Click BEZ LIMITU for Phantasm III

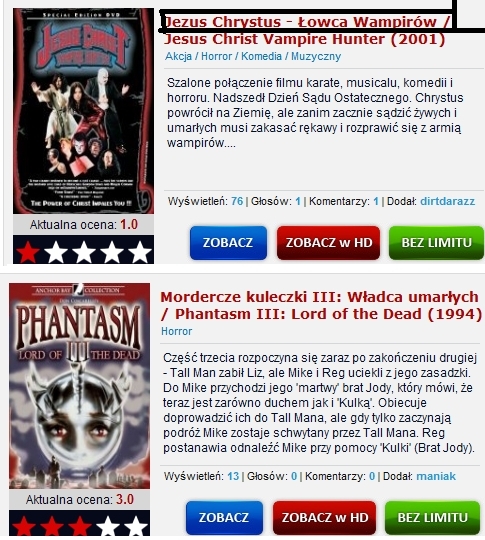tap(432, 518)
